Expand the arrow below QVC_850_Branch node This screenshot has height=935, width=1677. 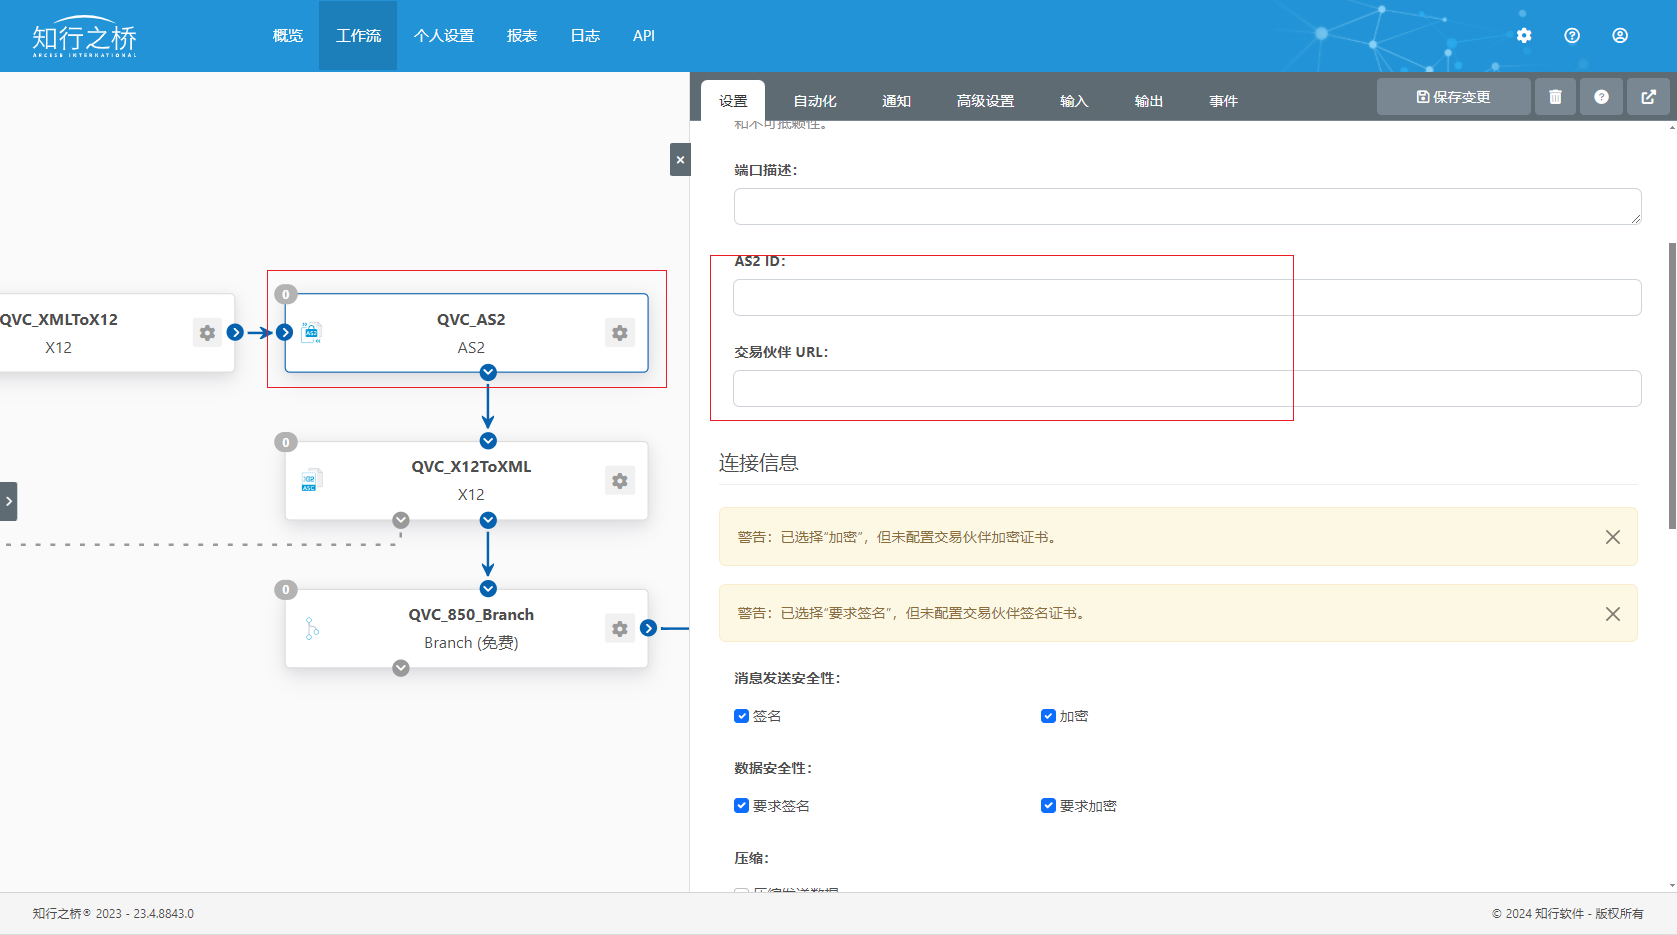(401, 668)
